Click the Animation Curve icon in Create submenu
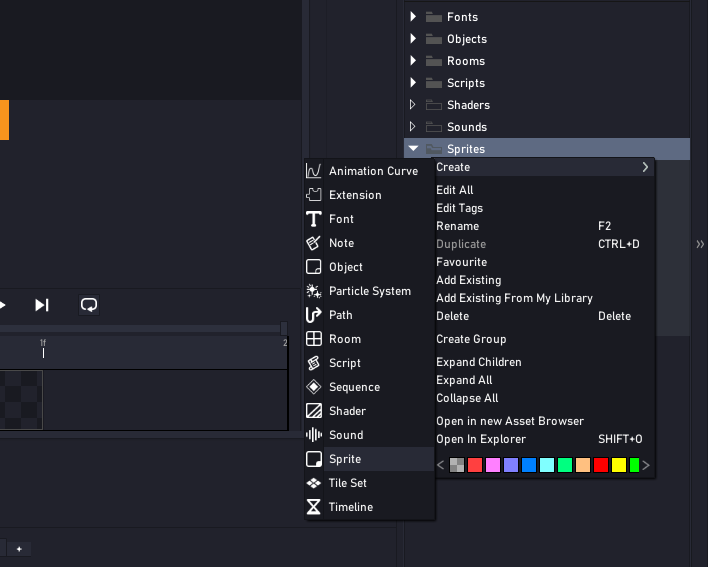This screenshot has width=708, height=567. pos(314,171)
